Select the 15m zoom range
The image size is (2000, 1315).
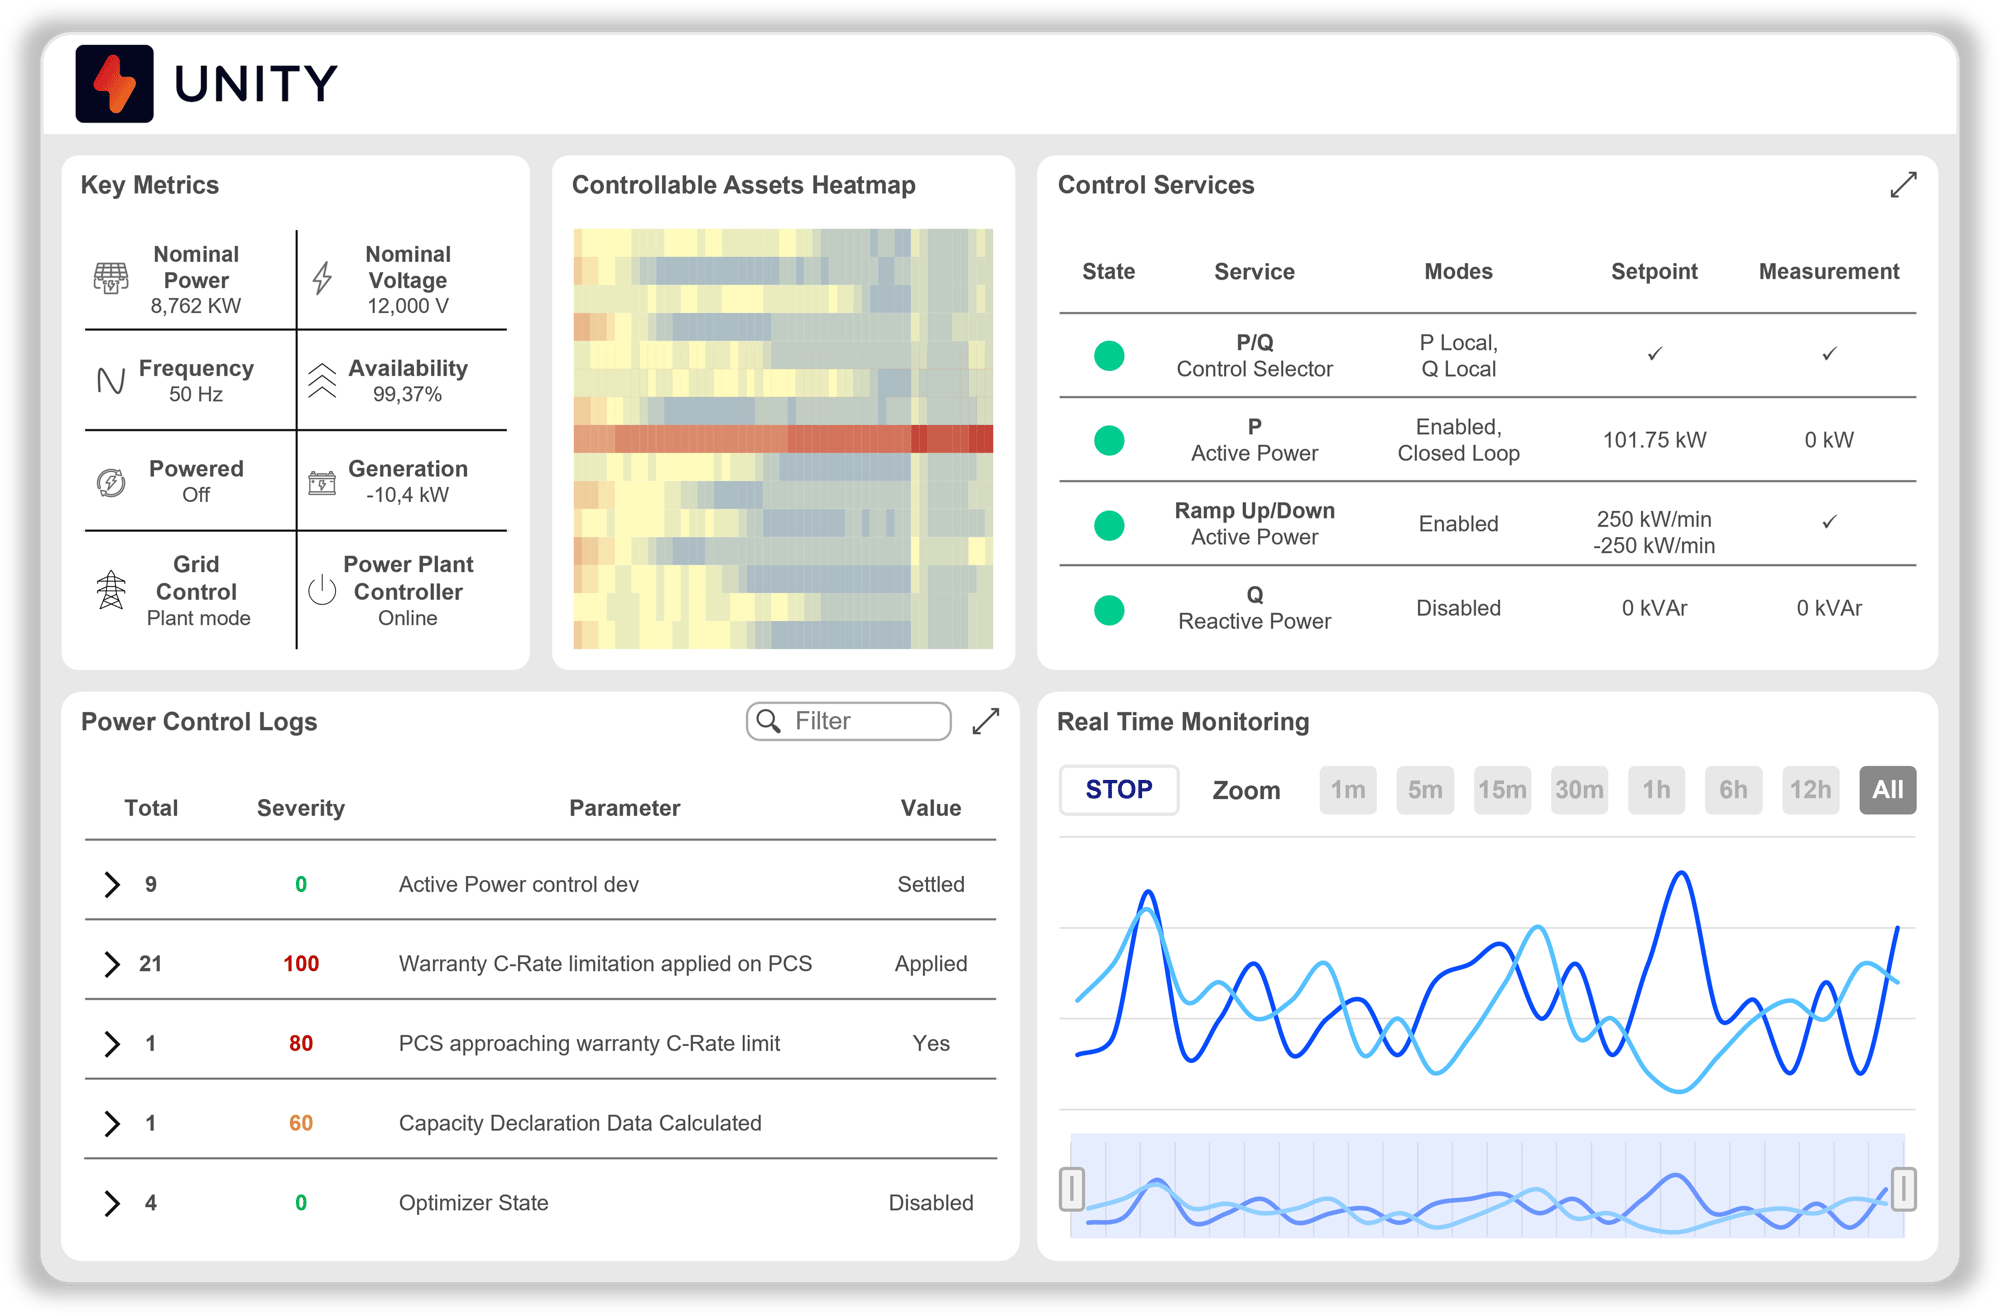point(1502,790)
